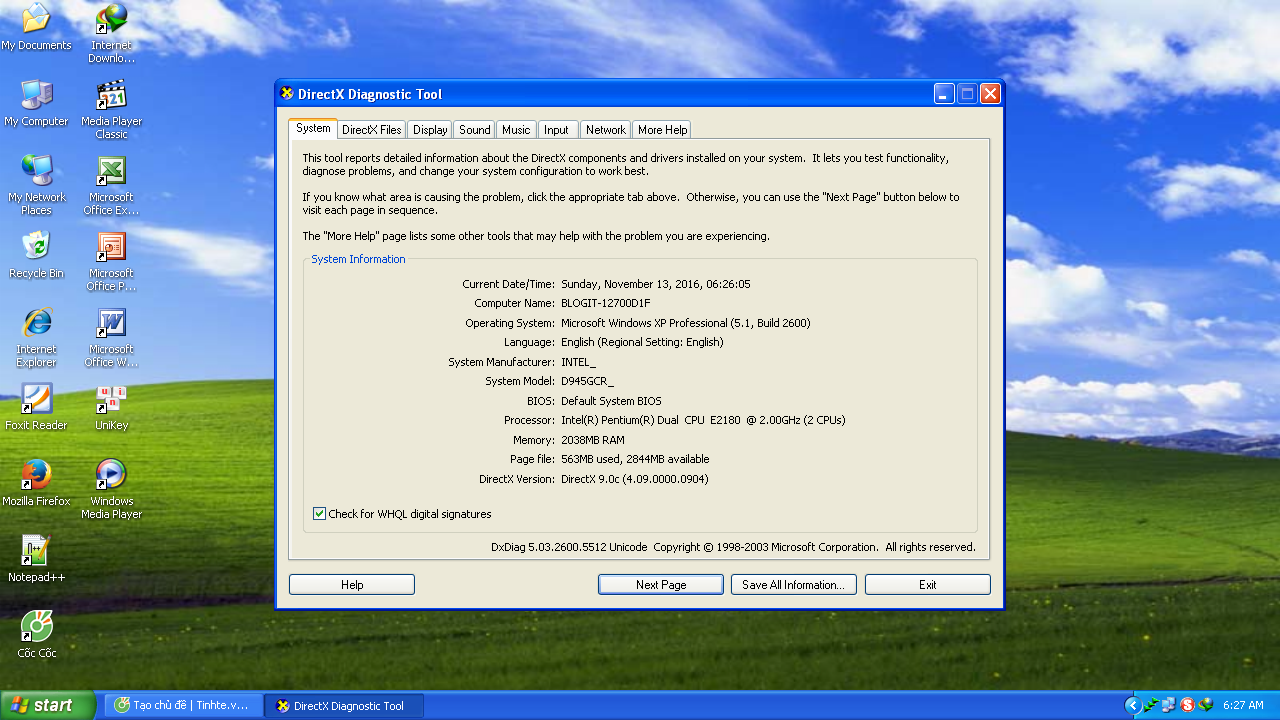Toggle Check for WHQL digital signatures
1280x720 pixels.
pyautogui.click(x=320, y=513)
